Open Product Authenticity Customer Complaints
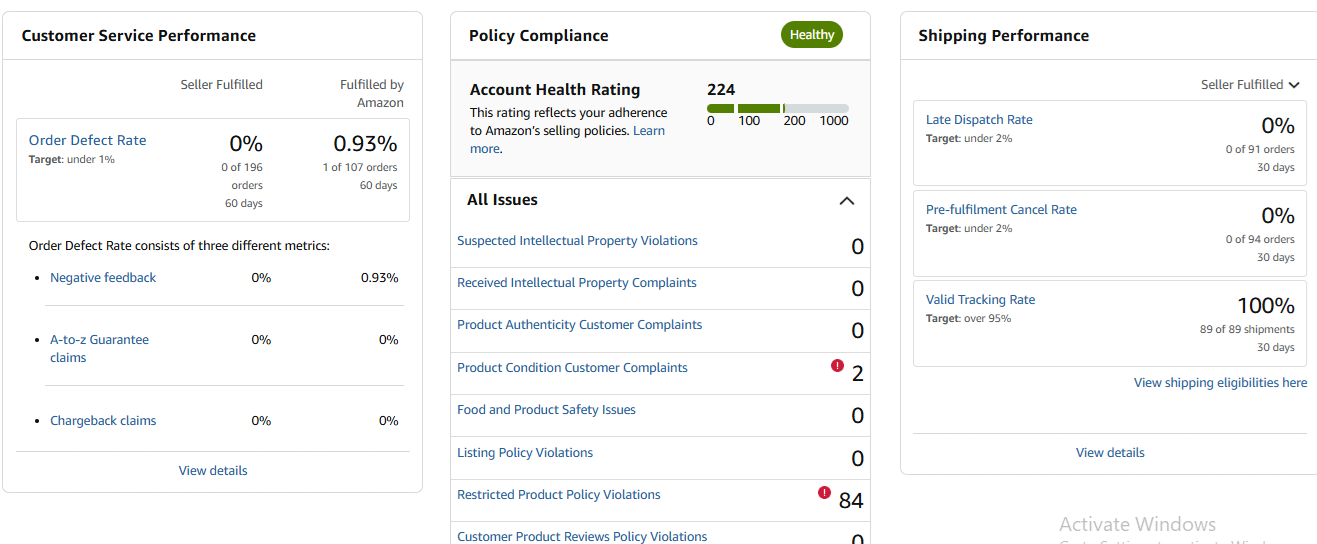 579,325
